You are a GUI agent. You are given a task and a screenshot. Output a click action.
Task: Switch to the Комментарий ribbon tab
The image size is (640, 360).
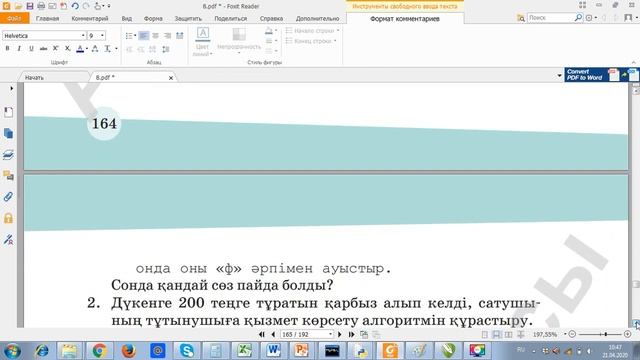click(90, 18)
